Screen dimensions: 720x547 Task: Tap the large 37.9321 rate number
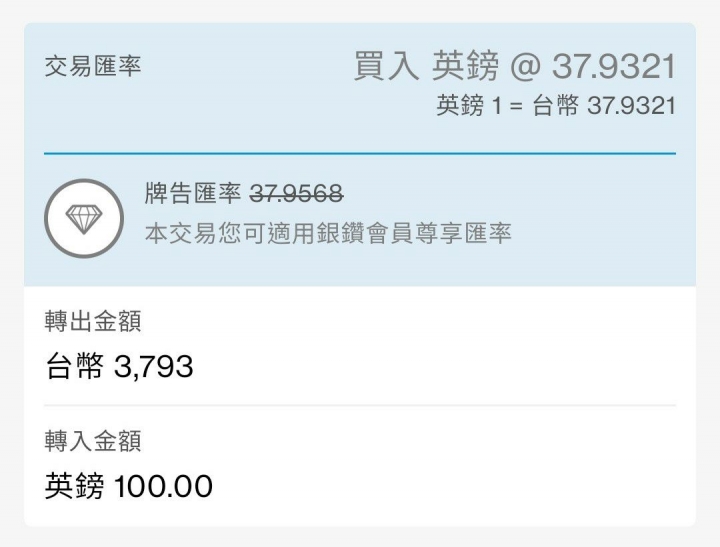click(x=614, y=66)
